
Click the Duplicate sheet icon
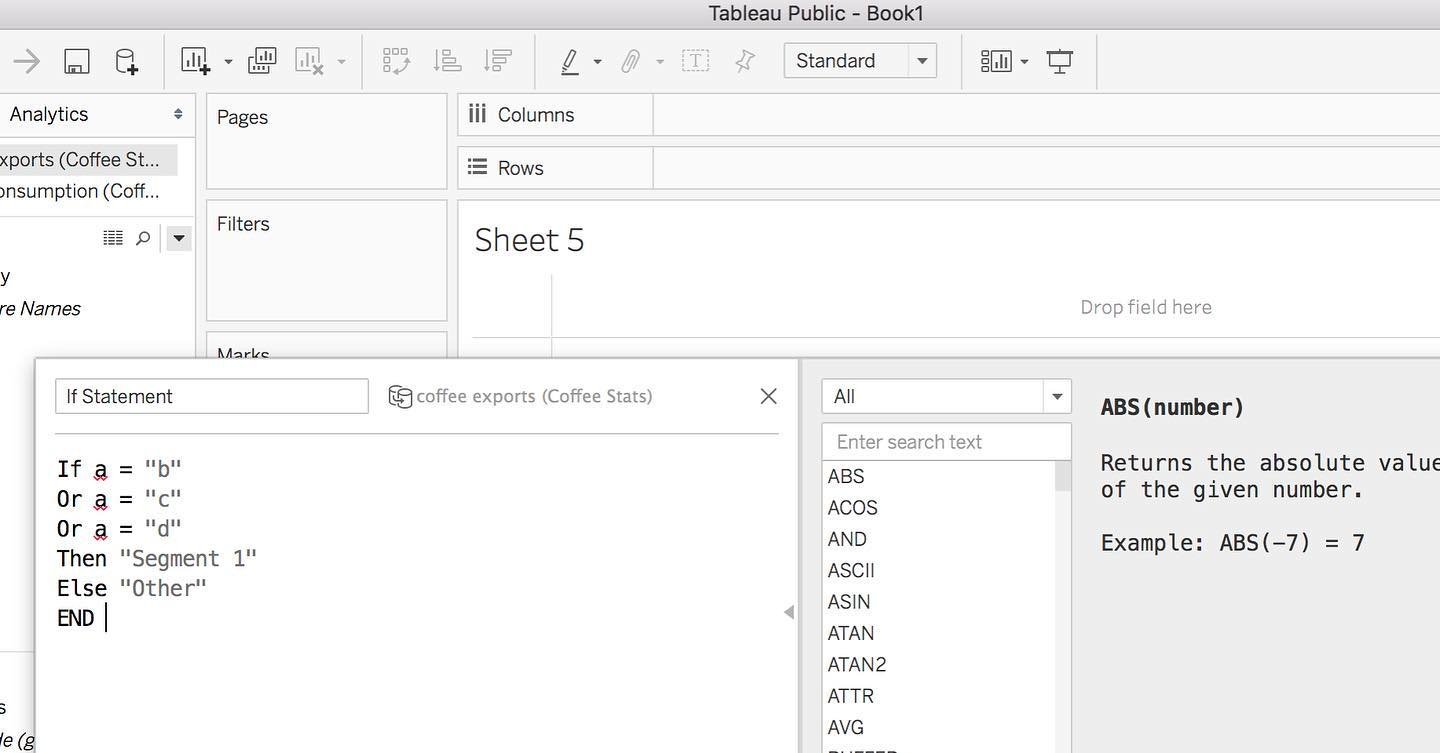[x=262, y=61]
